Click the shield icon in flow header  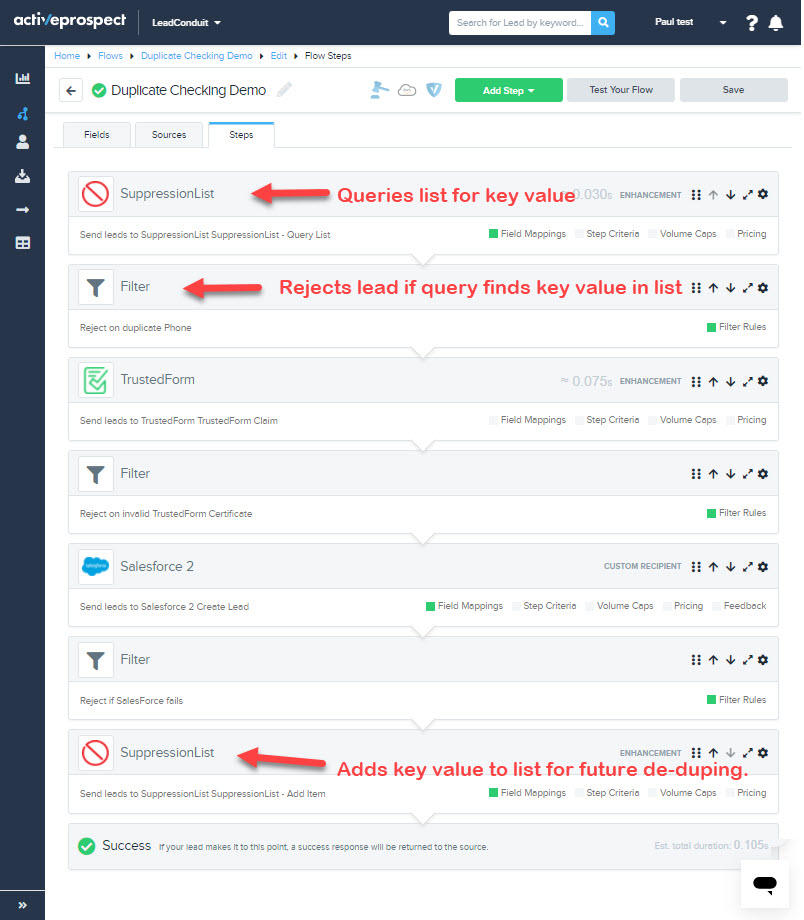(x=434, y=90)
